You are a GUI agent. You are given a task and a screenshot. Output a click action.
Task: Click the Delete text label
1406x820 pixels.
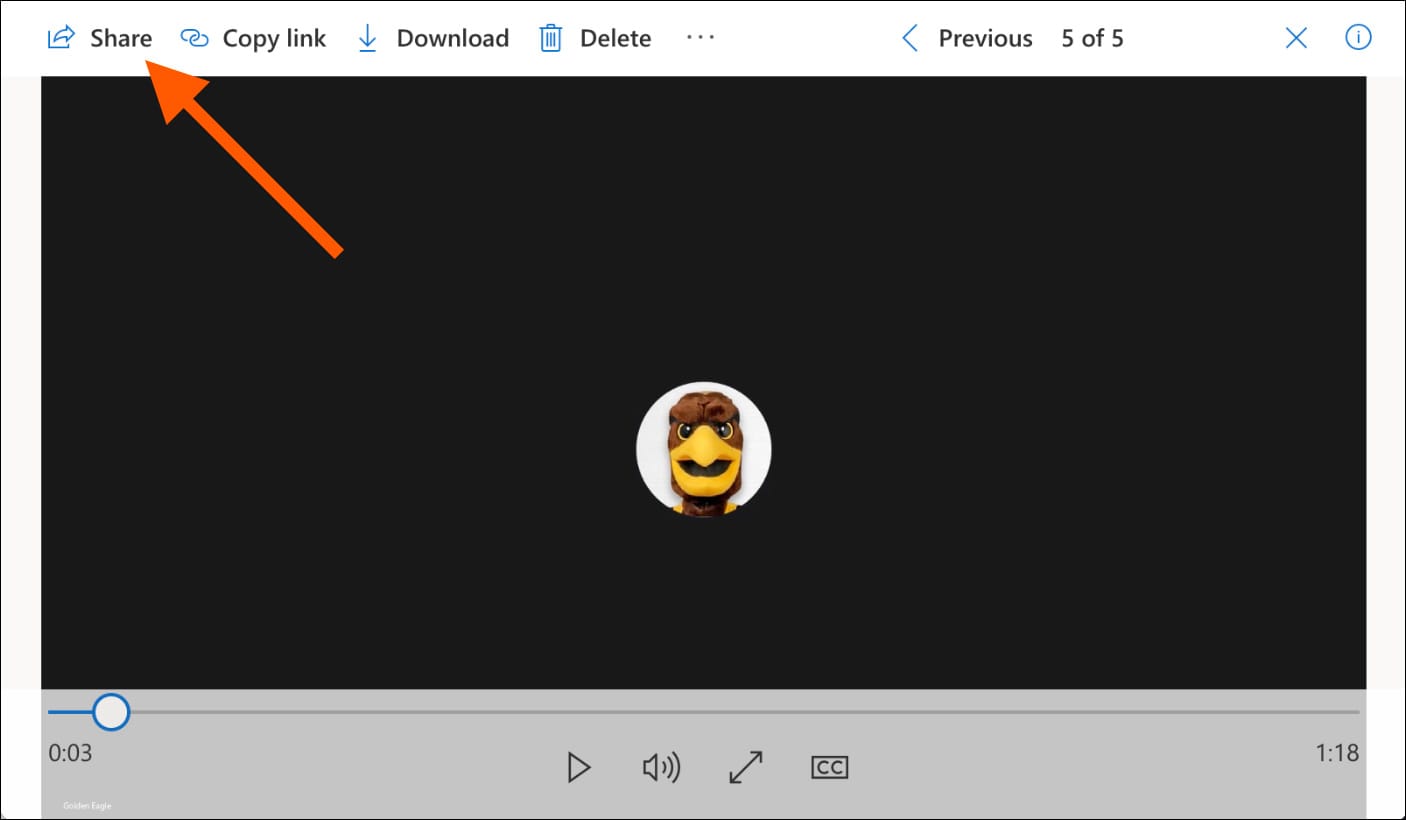[x=615, y=39]
